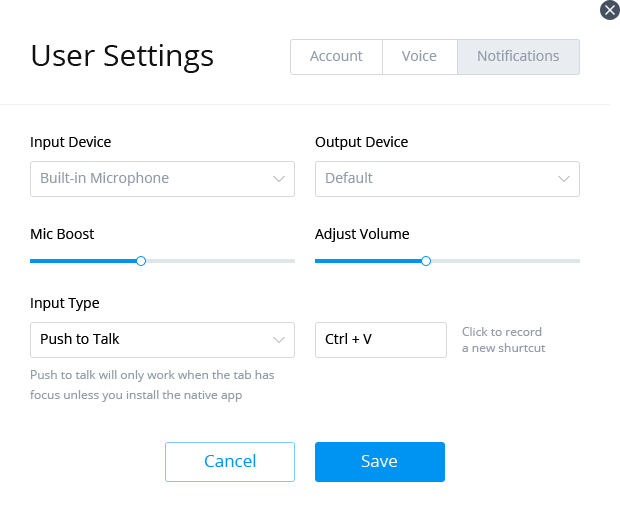Click the blue filled Mic Boost track
The image size is (620, 512).
[85, 261]
